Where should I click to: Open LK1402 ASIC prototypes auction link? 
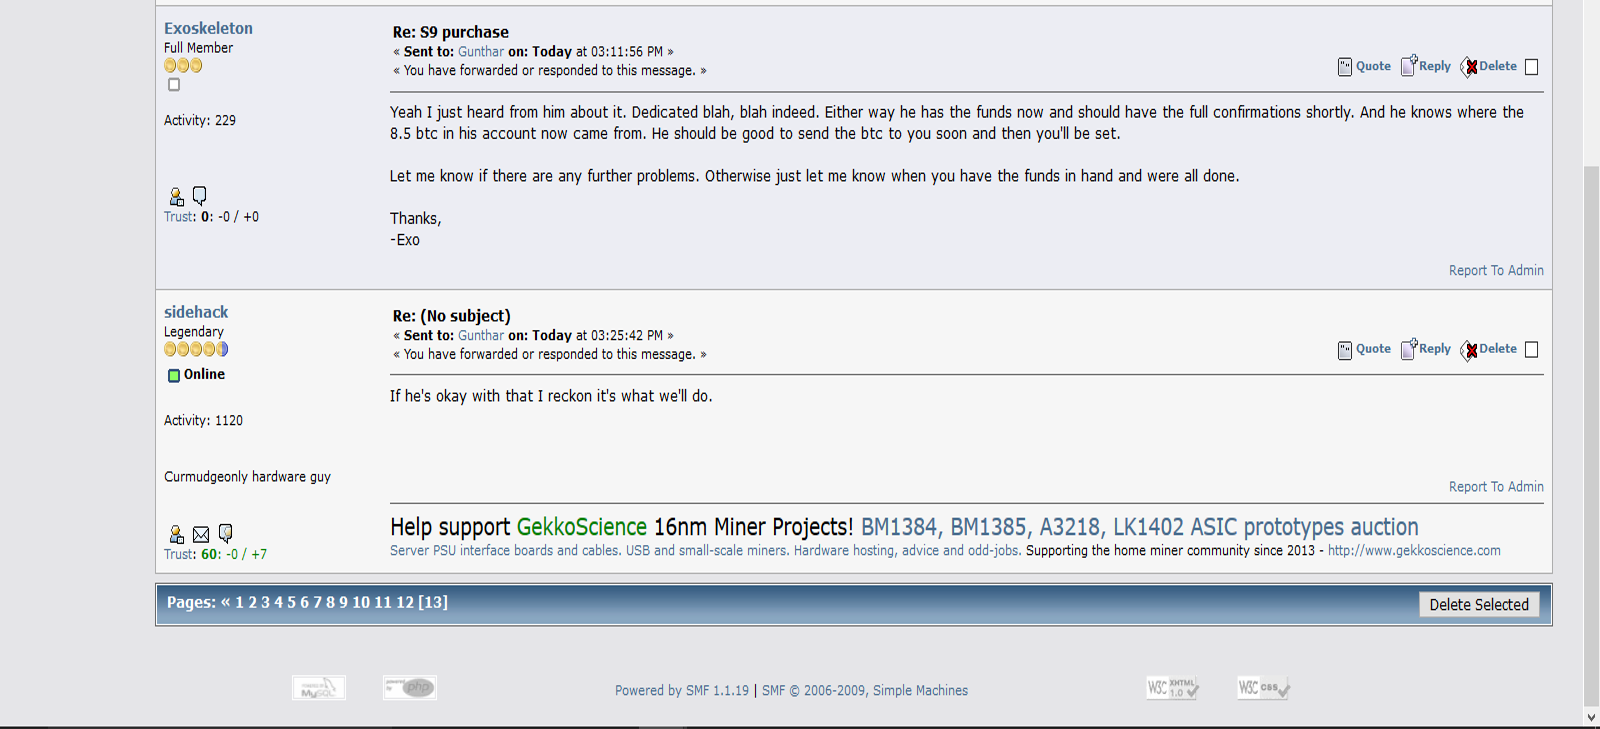[x=1266, y=527]
